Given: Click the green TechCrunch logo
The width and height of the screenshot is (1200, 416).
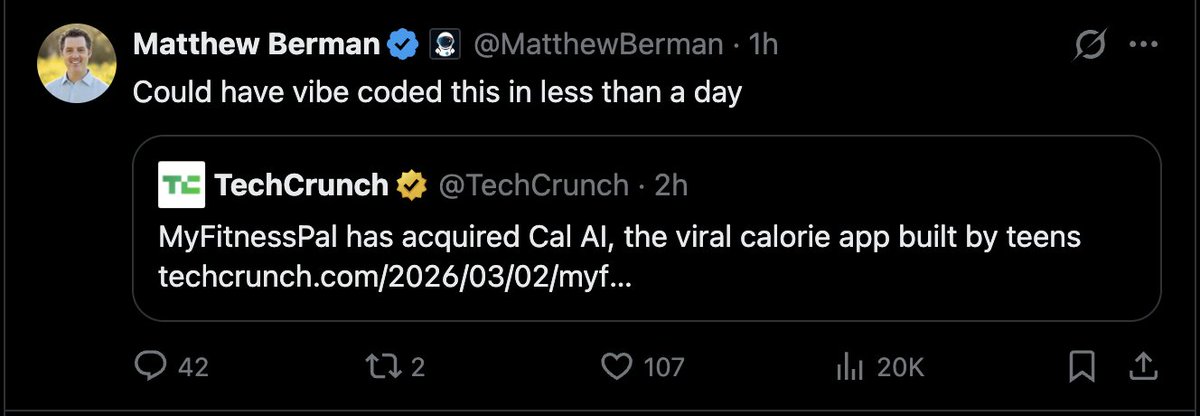Looking at the screenshot, I should tap(182, 185).
